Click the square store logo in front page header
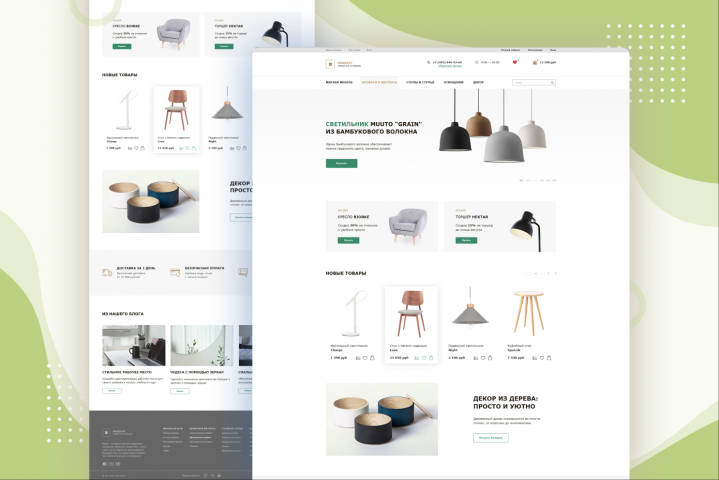The width and height of the screenshot is (719, 480). tap(330, 64)
